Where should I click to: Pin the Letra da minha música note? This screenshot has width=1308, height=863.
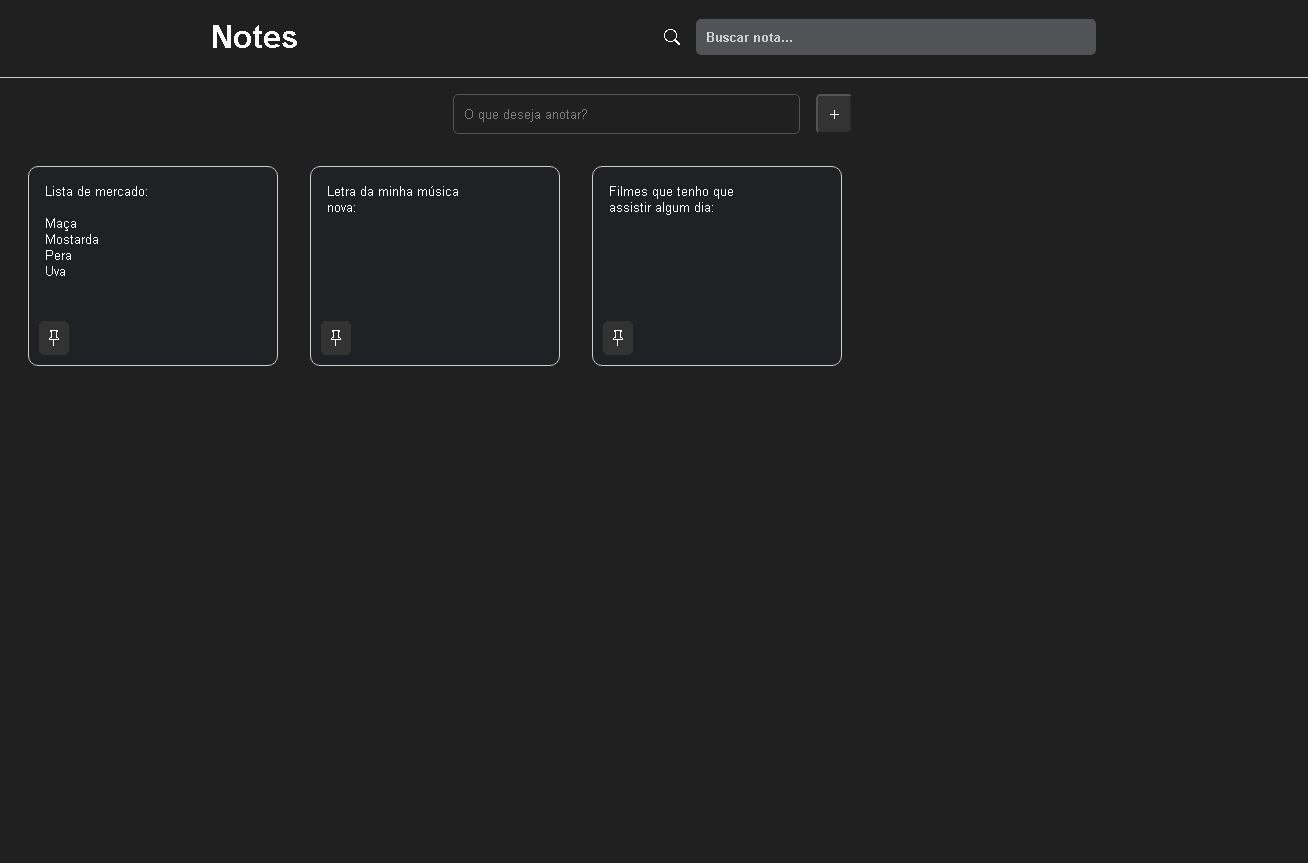click(336, 338)
